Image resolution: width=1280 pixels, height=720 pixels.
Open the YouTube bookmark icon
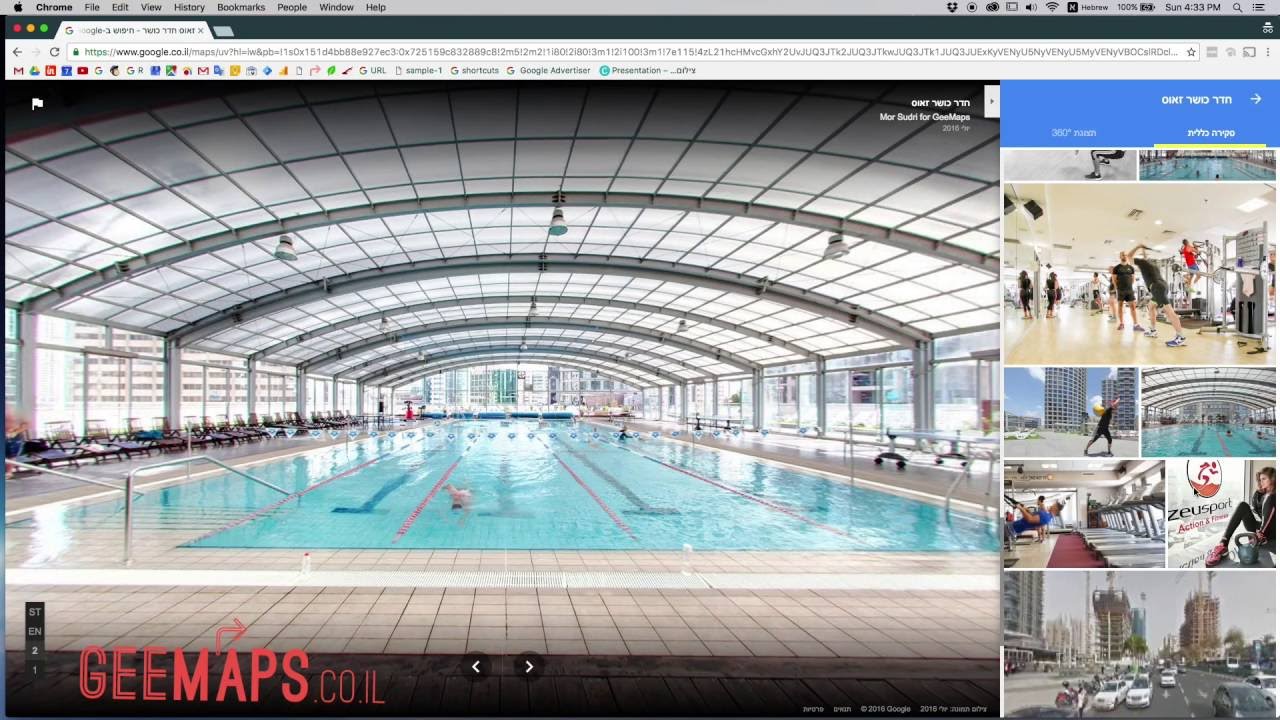click(x=82, y=71)
